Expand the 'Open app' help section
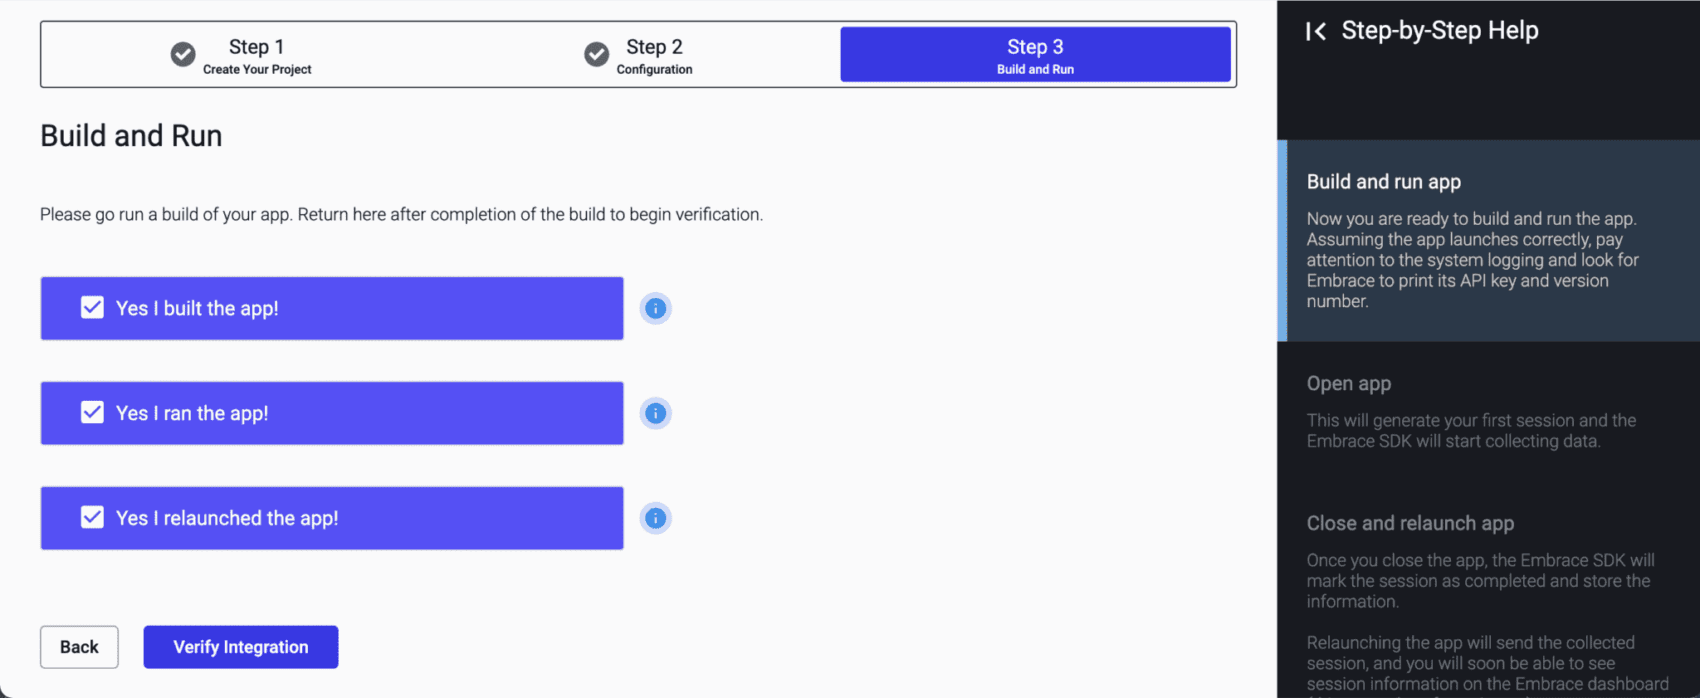The image size is (1700, 698). (x=1349, y=384)
